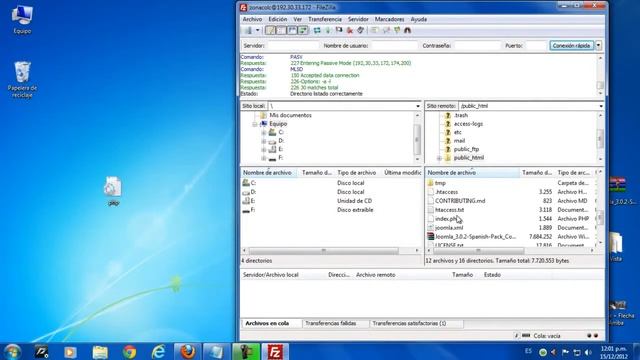Viewport: 640px width, 360px height.
Task: Toggle the transfer queue display
Action: [x=303, y=31]
